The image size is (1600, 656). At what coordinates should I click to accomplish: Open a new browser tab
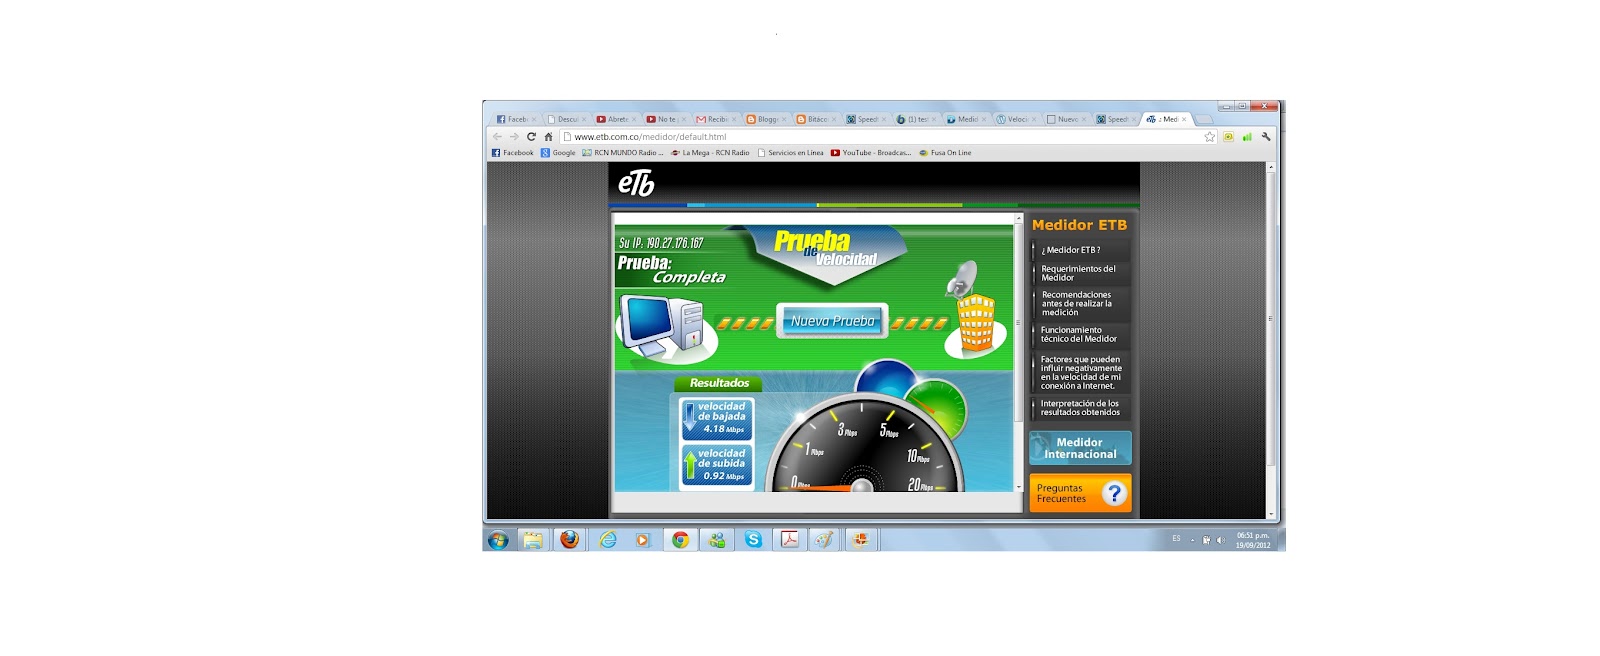pos(1204,120)
